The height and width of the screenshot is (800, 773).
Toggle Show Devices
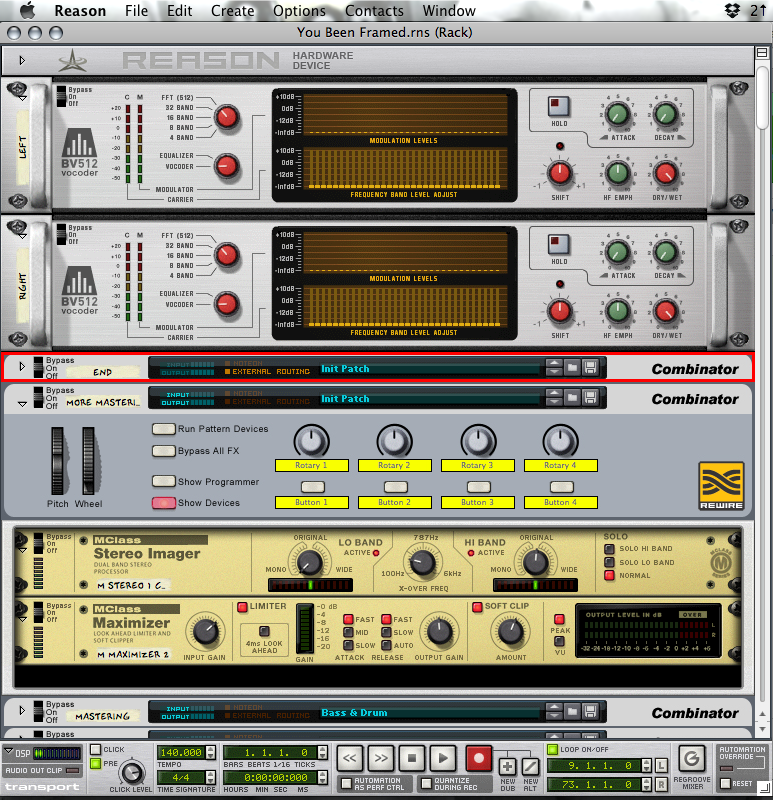click(164, 503)
